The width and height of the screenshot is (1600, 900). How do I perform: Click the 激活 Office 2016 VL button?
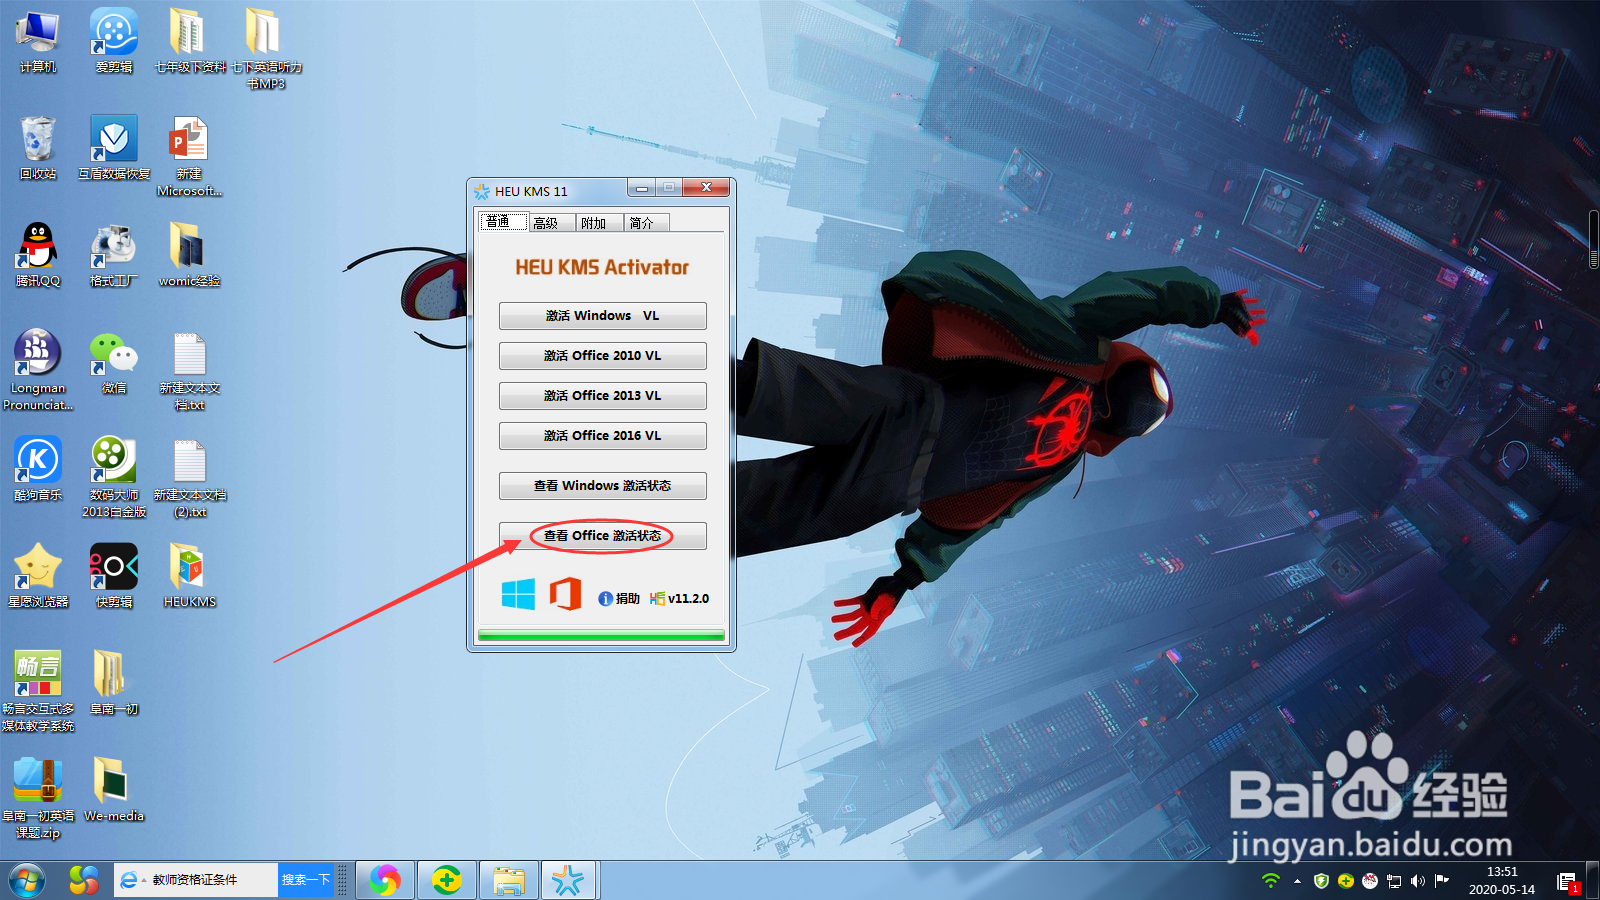[603, 436]
